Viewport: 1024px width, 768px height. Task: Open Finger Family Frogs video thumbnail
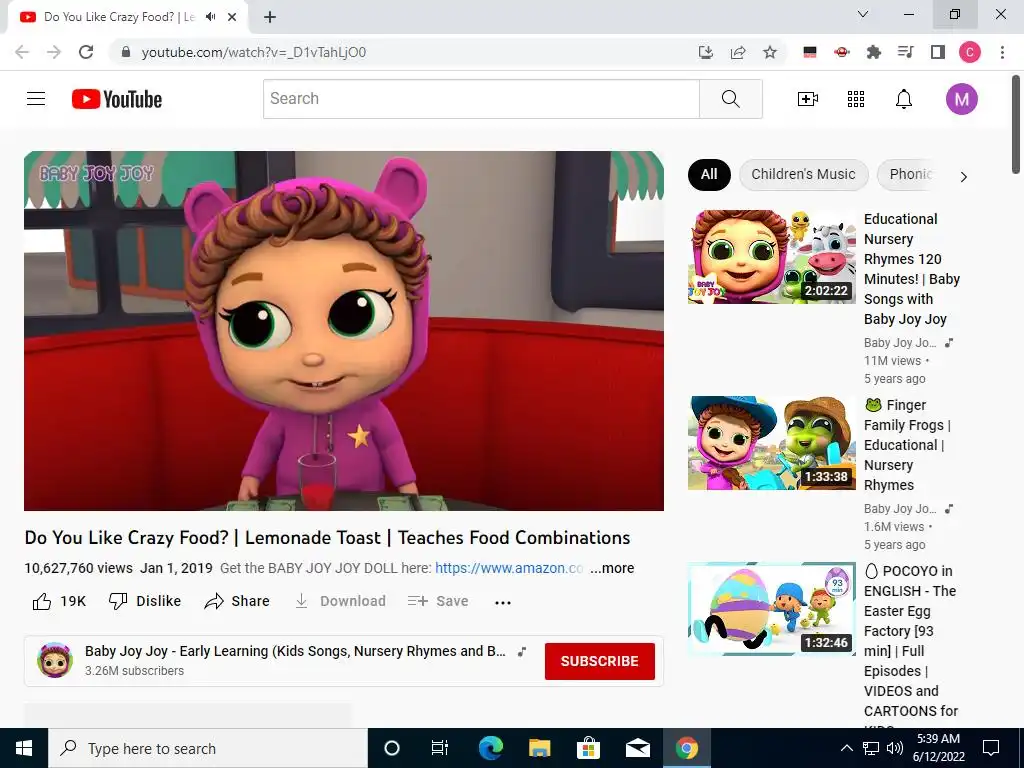point(771,443)
